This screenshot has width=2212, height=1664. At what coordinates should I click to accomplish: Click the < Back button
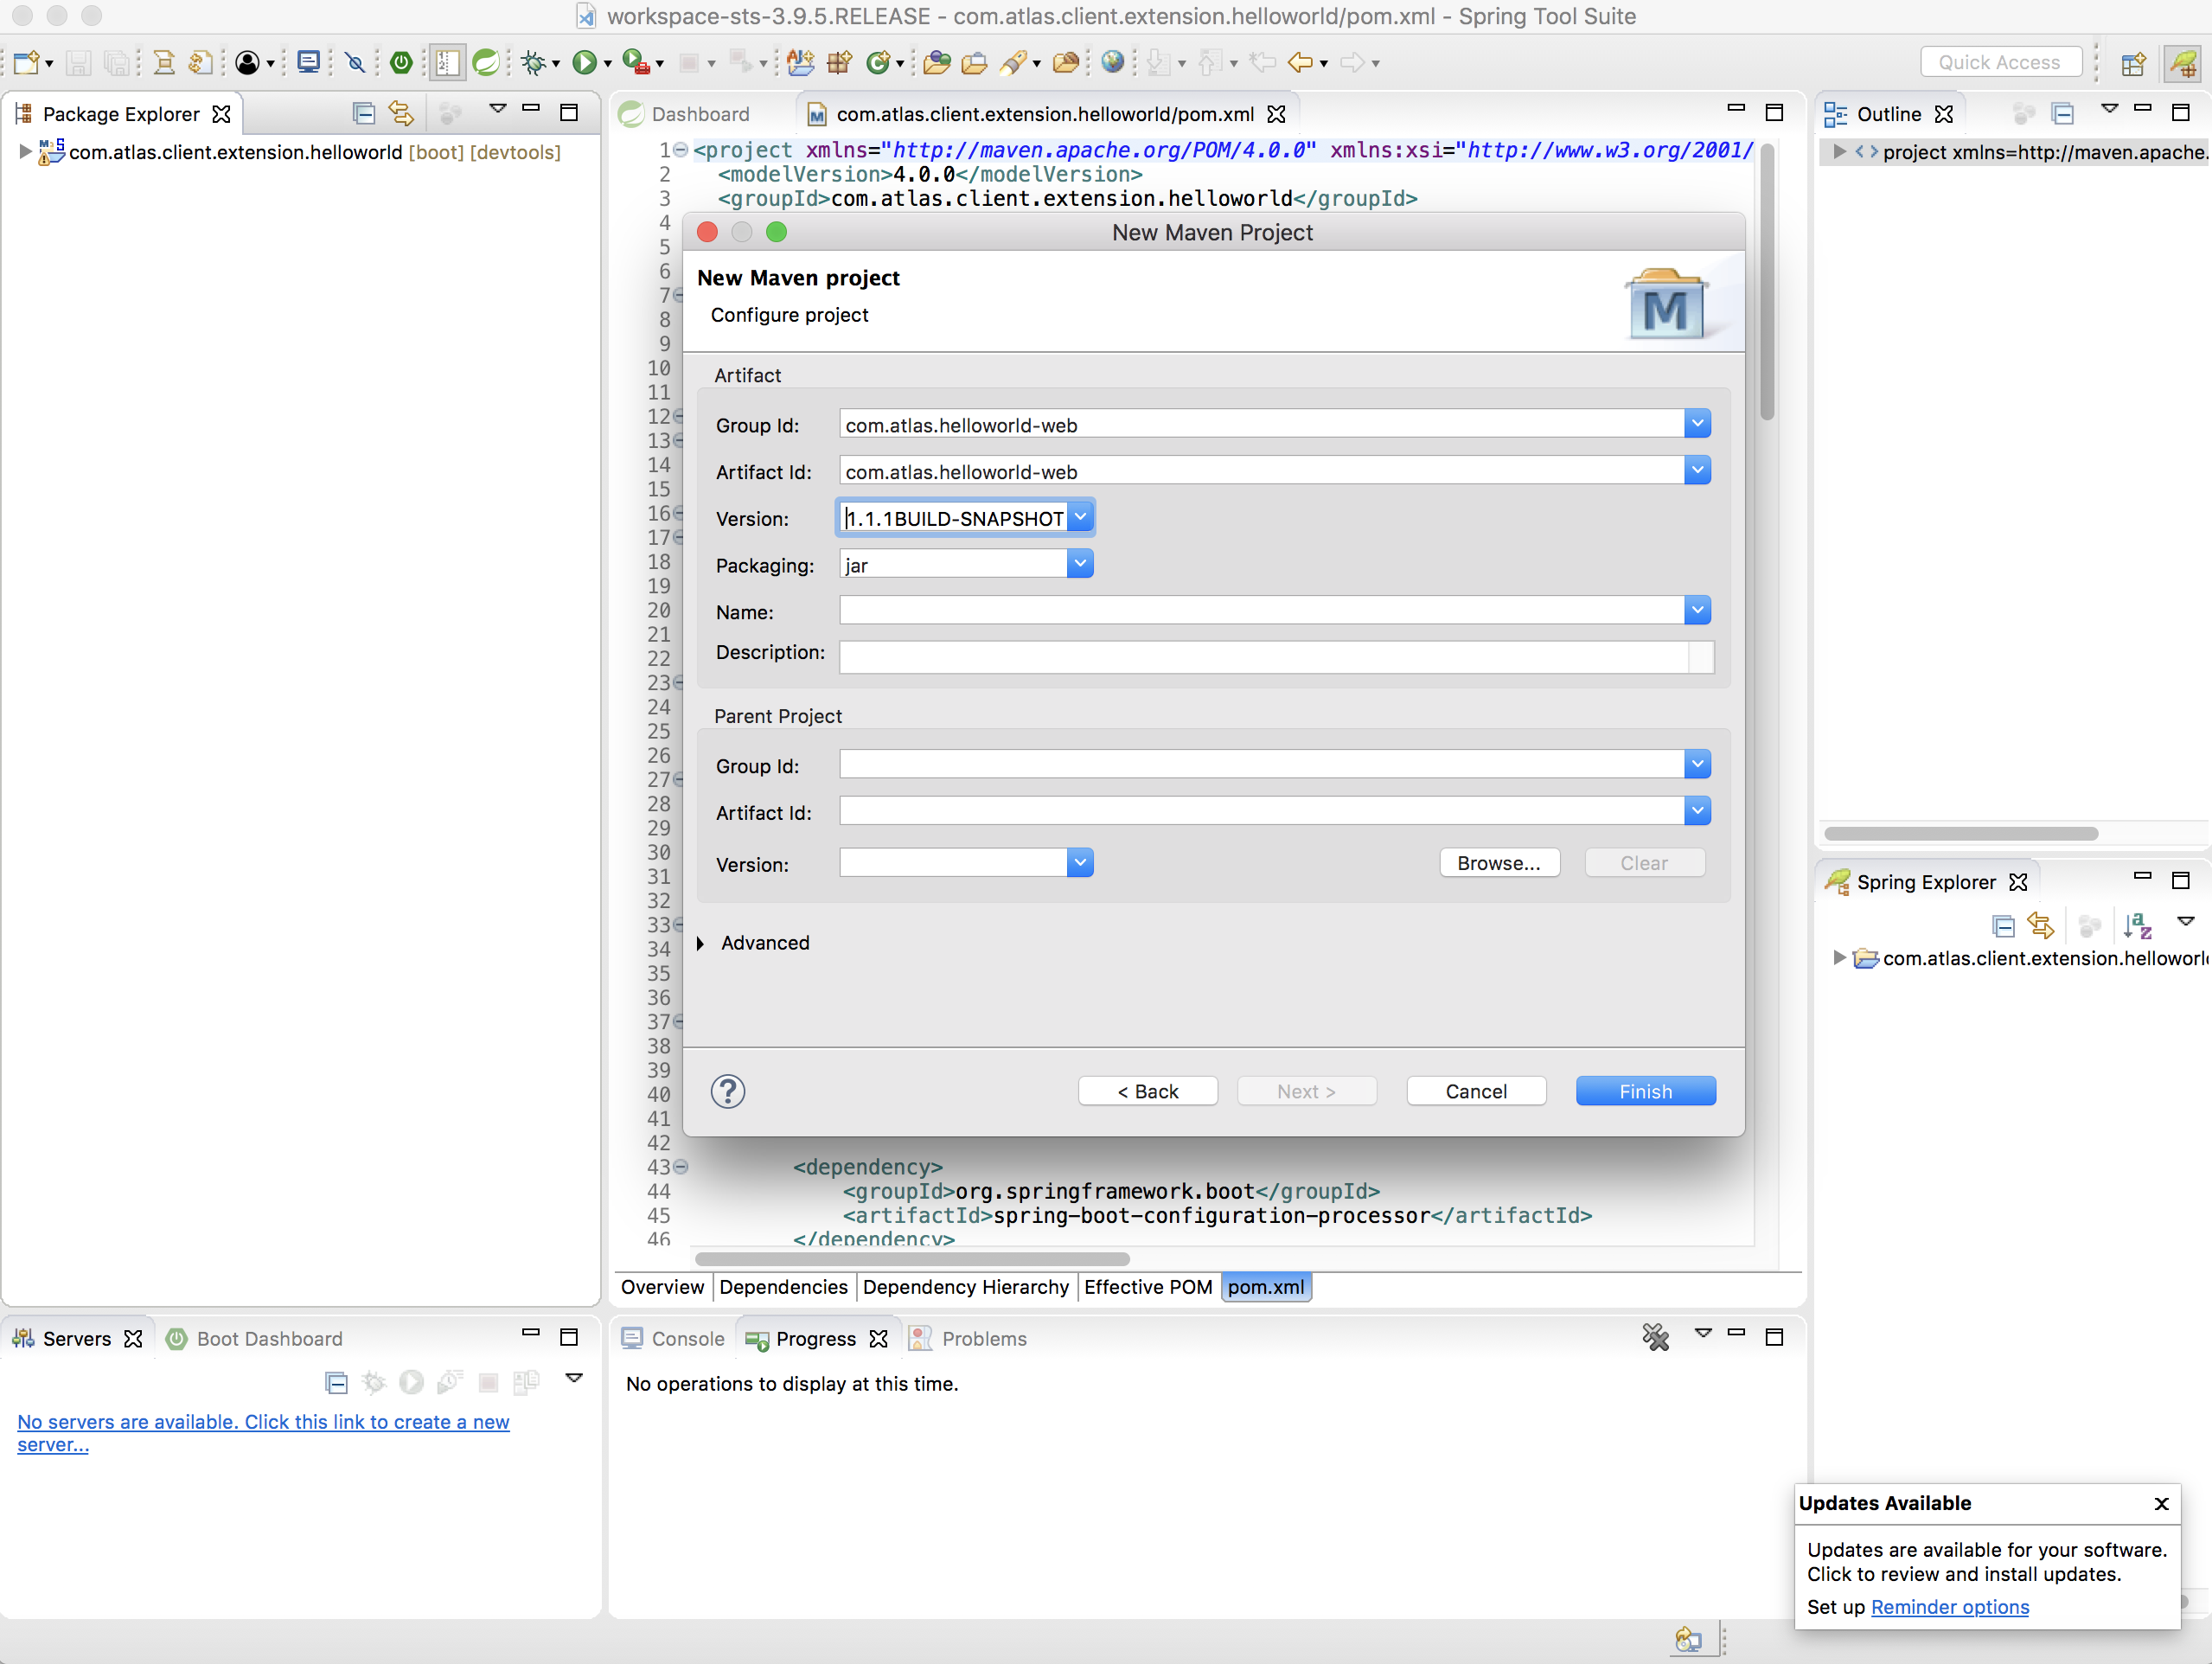tap(1148, 1091)
